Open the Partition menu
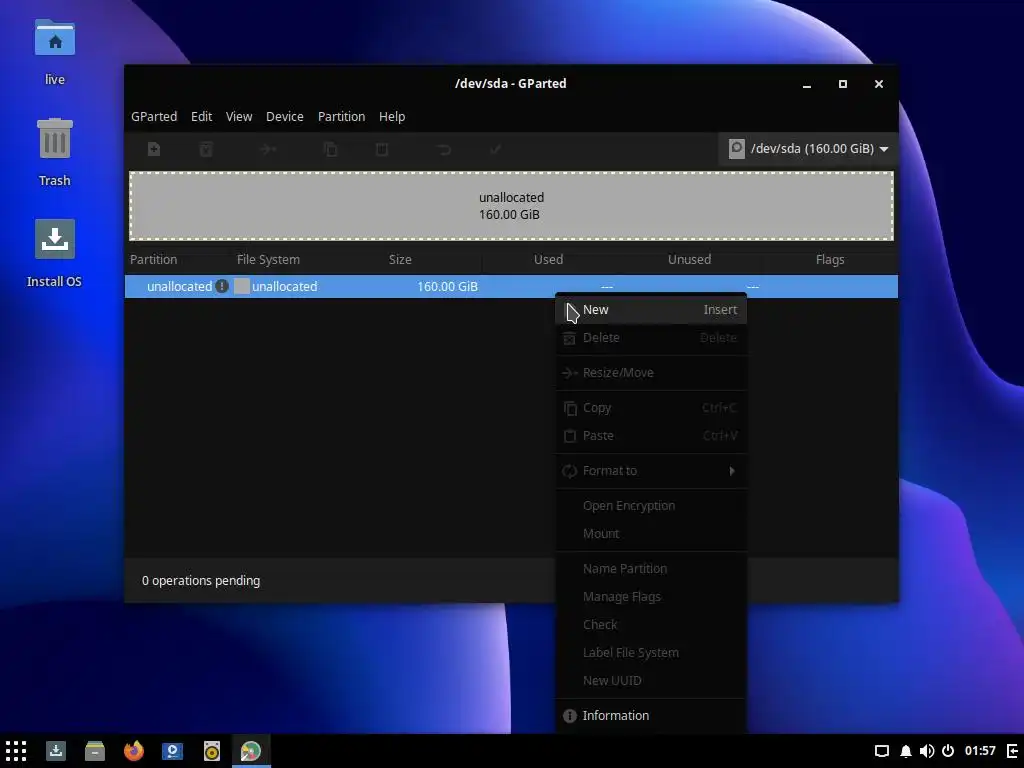Screen dimensions: 1024x768 click(342, 116)
